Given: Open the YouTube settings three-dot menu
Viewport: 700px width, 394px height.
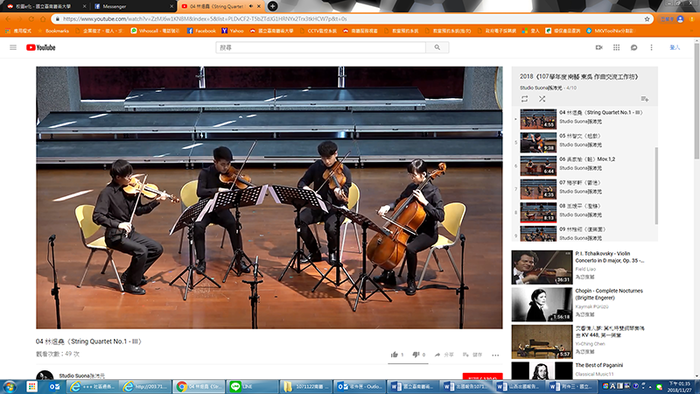Looking at the screenshot, I should pos(651,47).
